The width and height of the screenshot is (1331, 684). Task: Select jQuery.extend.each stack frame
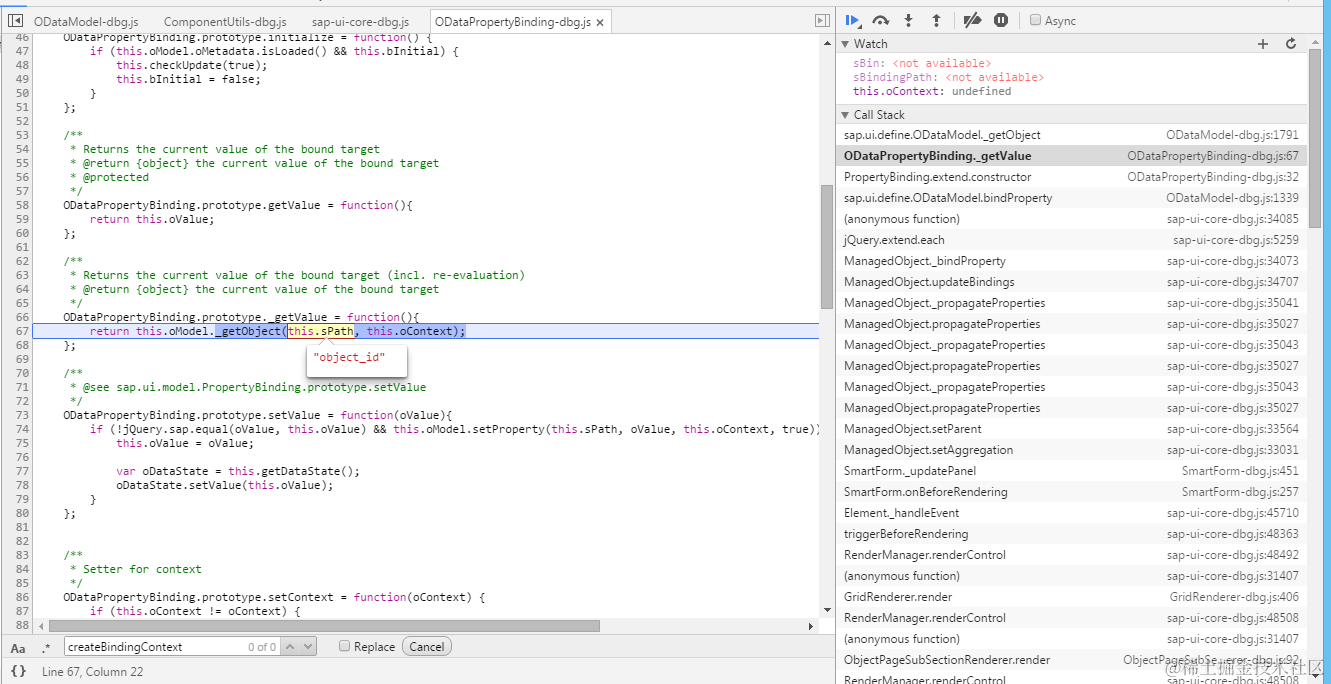click(x=1071, y=240)
